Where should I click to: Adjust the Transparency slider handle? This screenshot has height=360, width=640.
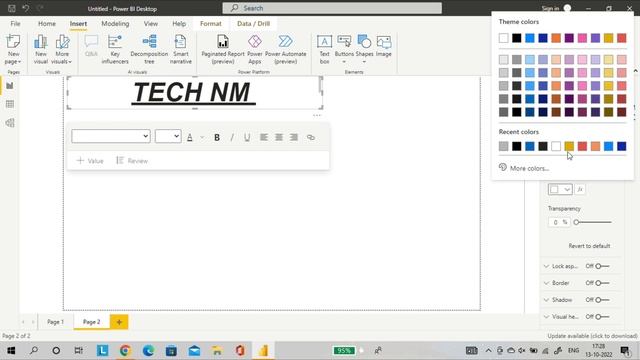[576, 222]
